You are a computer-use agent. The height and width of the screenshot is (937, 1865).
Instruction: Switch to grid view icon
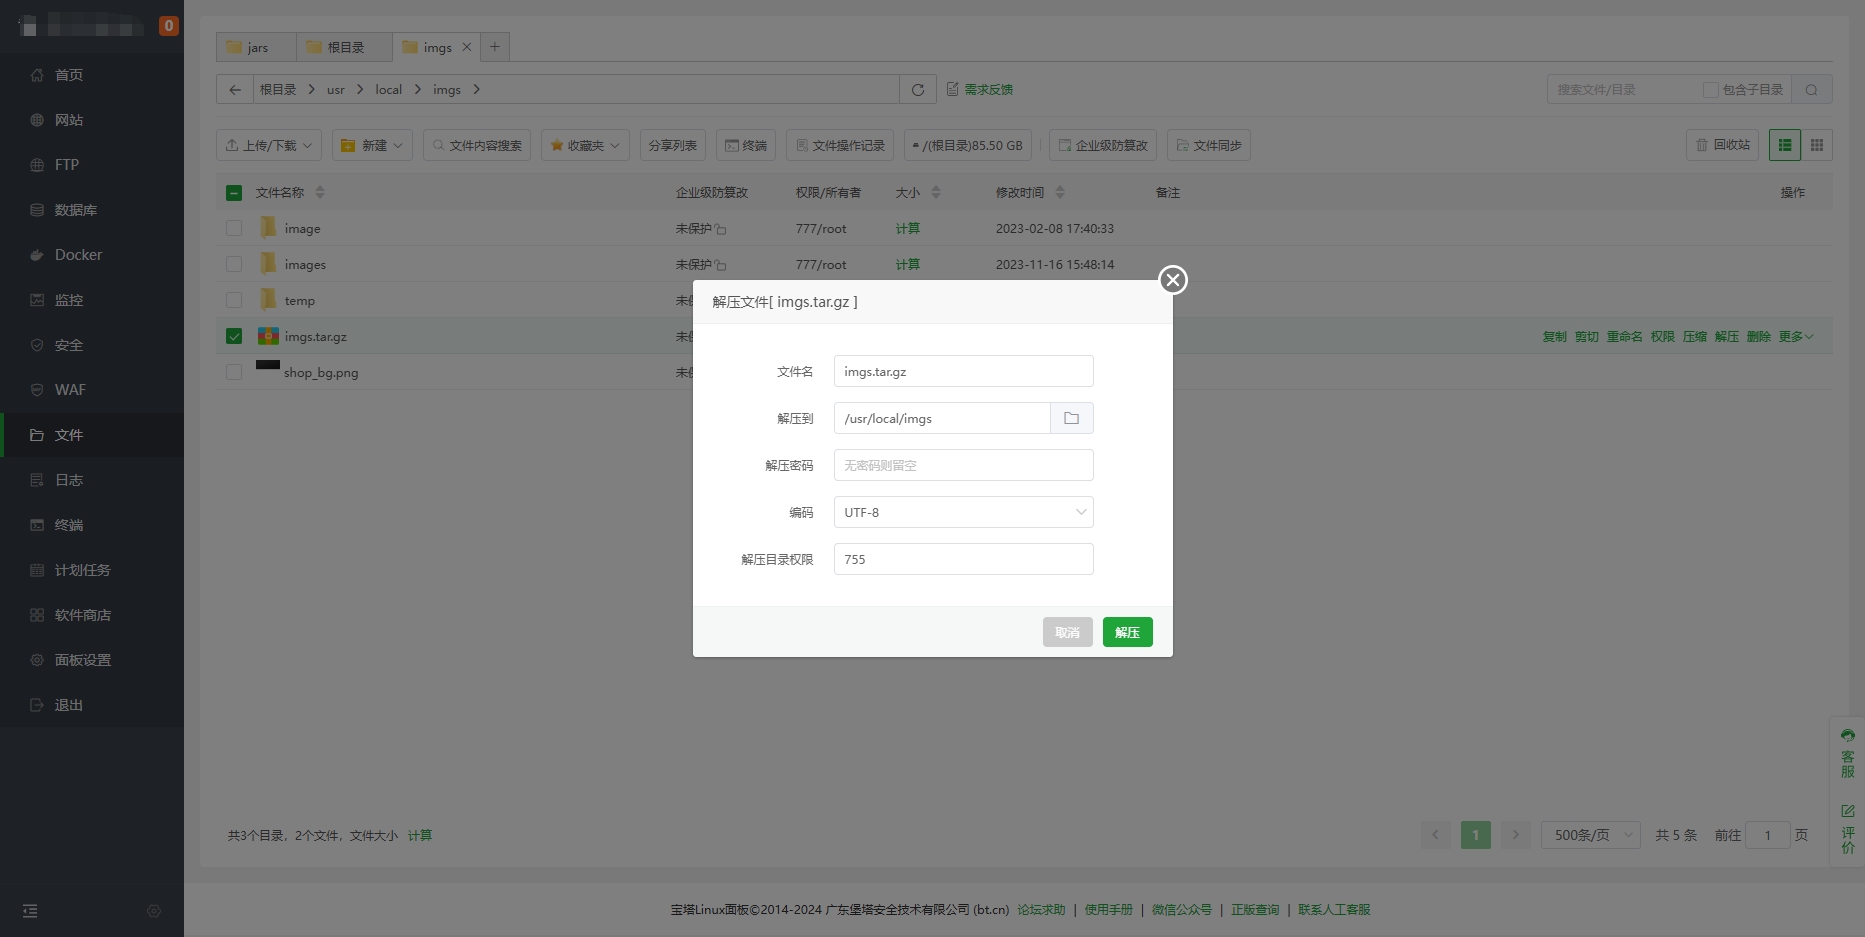coord(1817,145)
